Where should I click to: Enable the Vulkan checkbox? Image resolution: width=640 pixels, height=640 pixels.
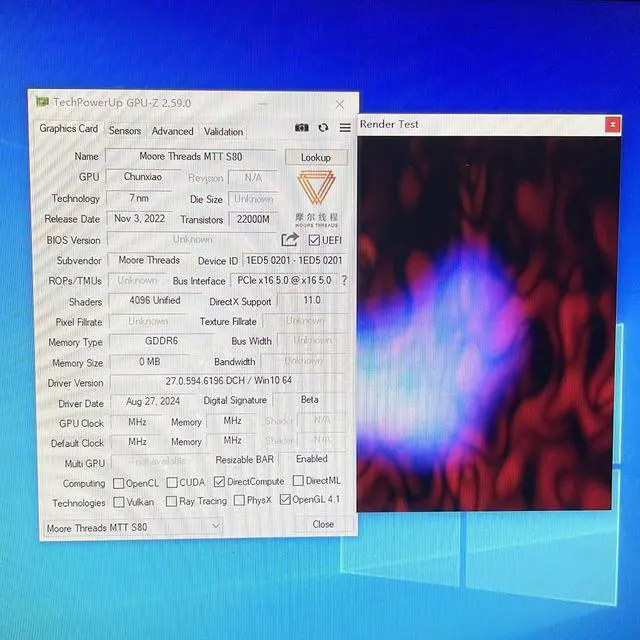point(119,502)
